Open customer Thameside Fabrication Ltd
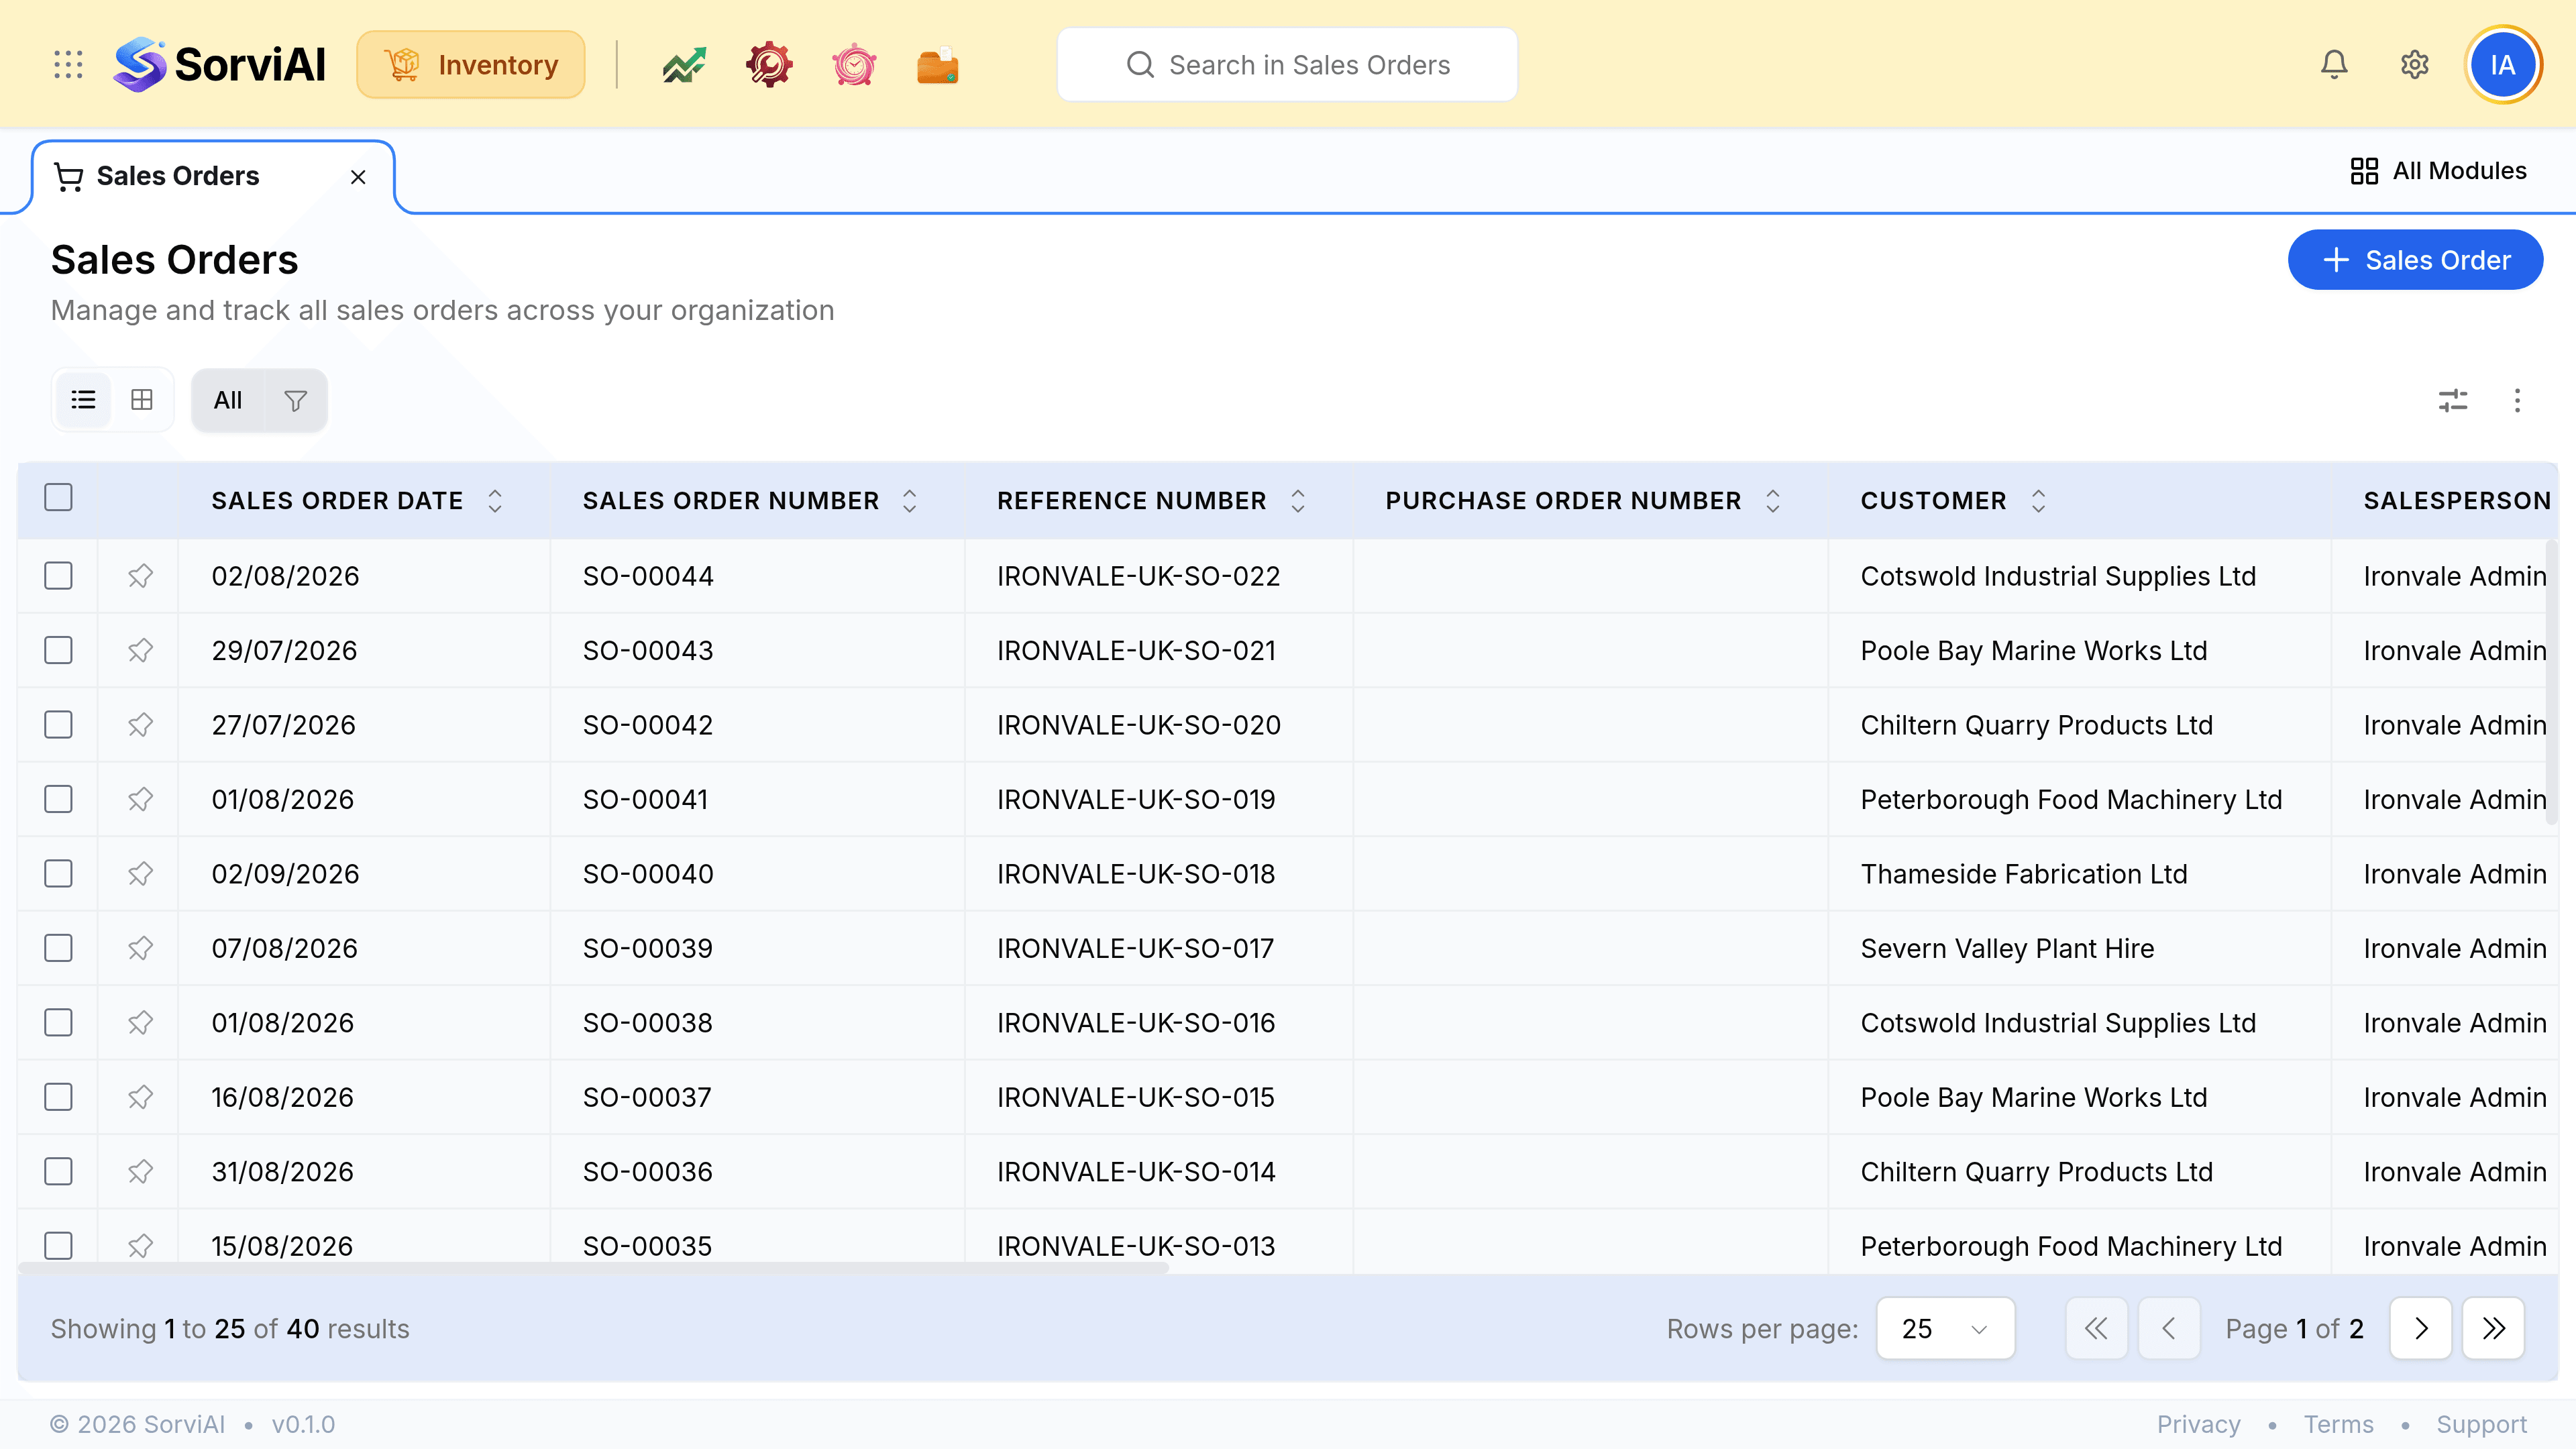Screen dimensions: 2576x1449 coord(2024,874)
